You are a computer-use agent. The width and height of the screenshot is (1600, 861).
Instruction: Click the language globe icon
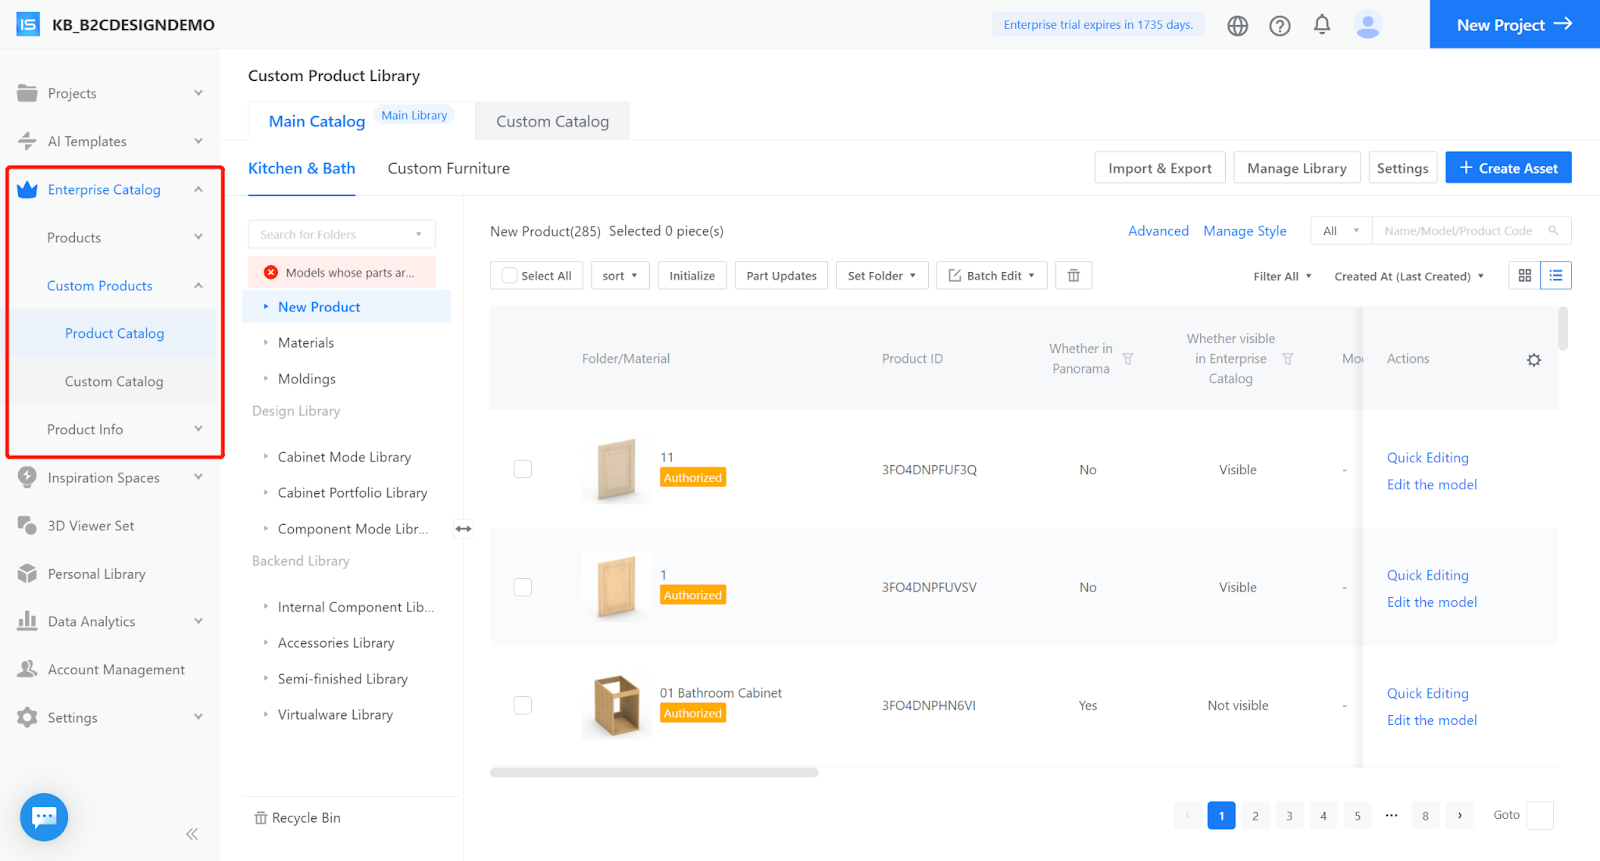pyautogui.click(x=1237, y=26)
